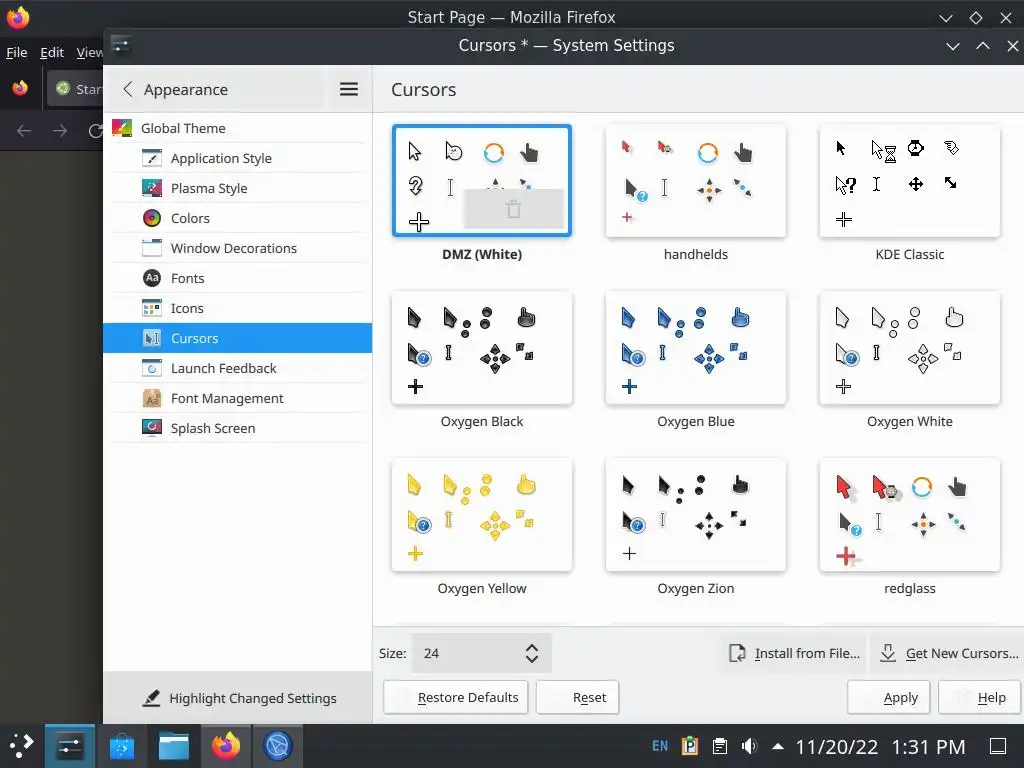Open Firefox View menu
The height and width of the screenshot is (768, 1024).
(x=89, y=52)
